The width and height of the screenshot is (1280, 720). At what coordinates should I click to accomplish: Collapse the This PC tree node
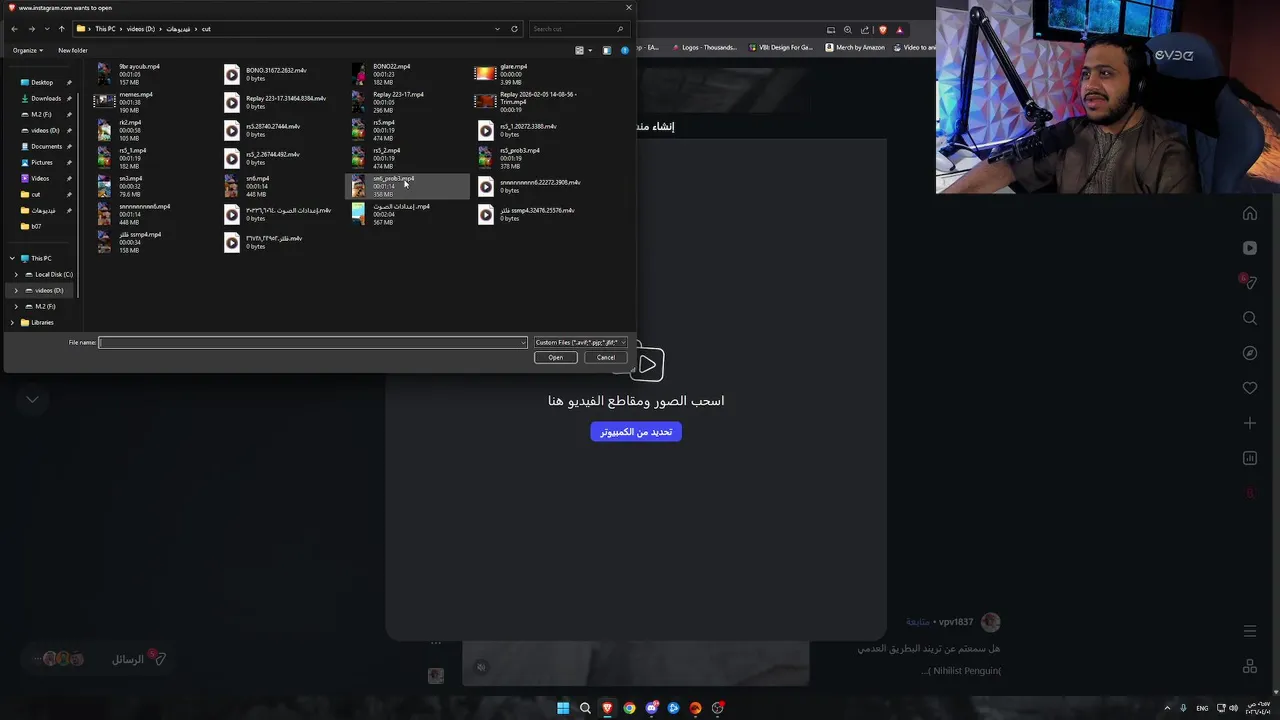tap(12, 258)
